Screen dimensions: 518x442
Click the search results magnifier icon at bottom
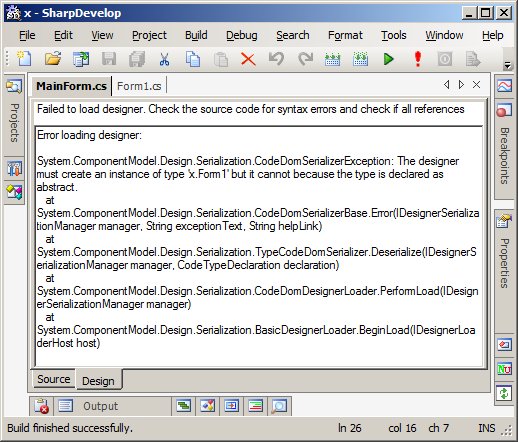click(x=279, y=406)
